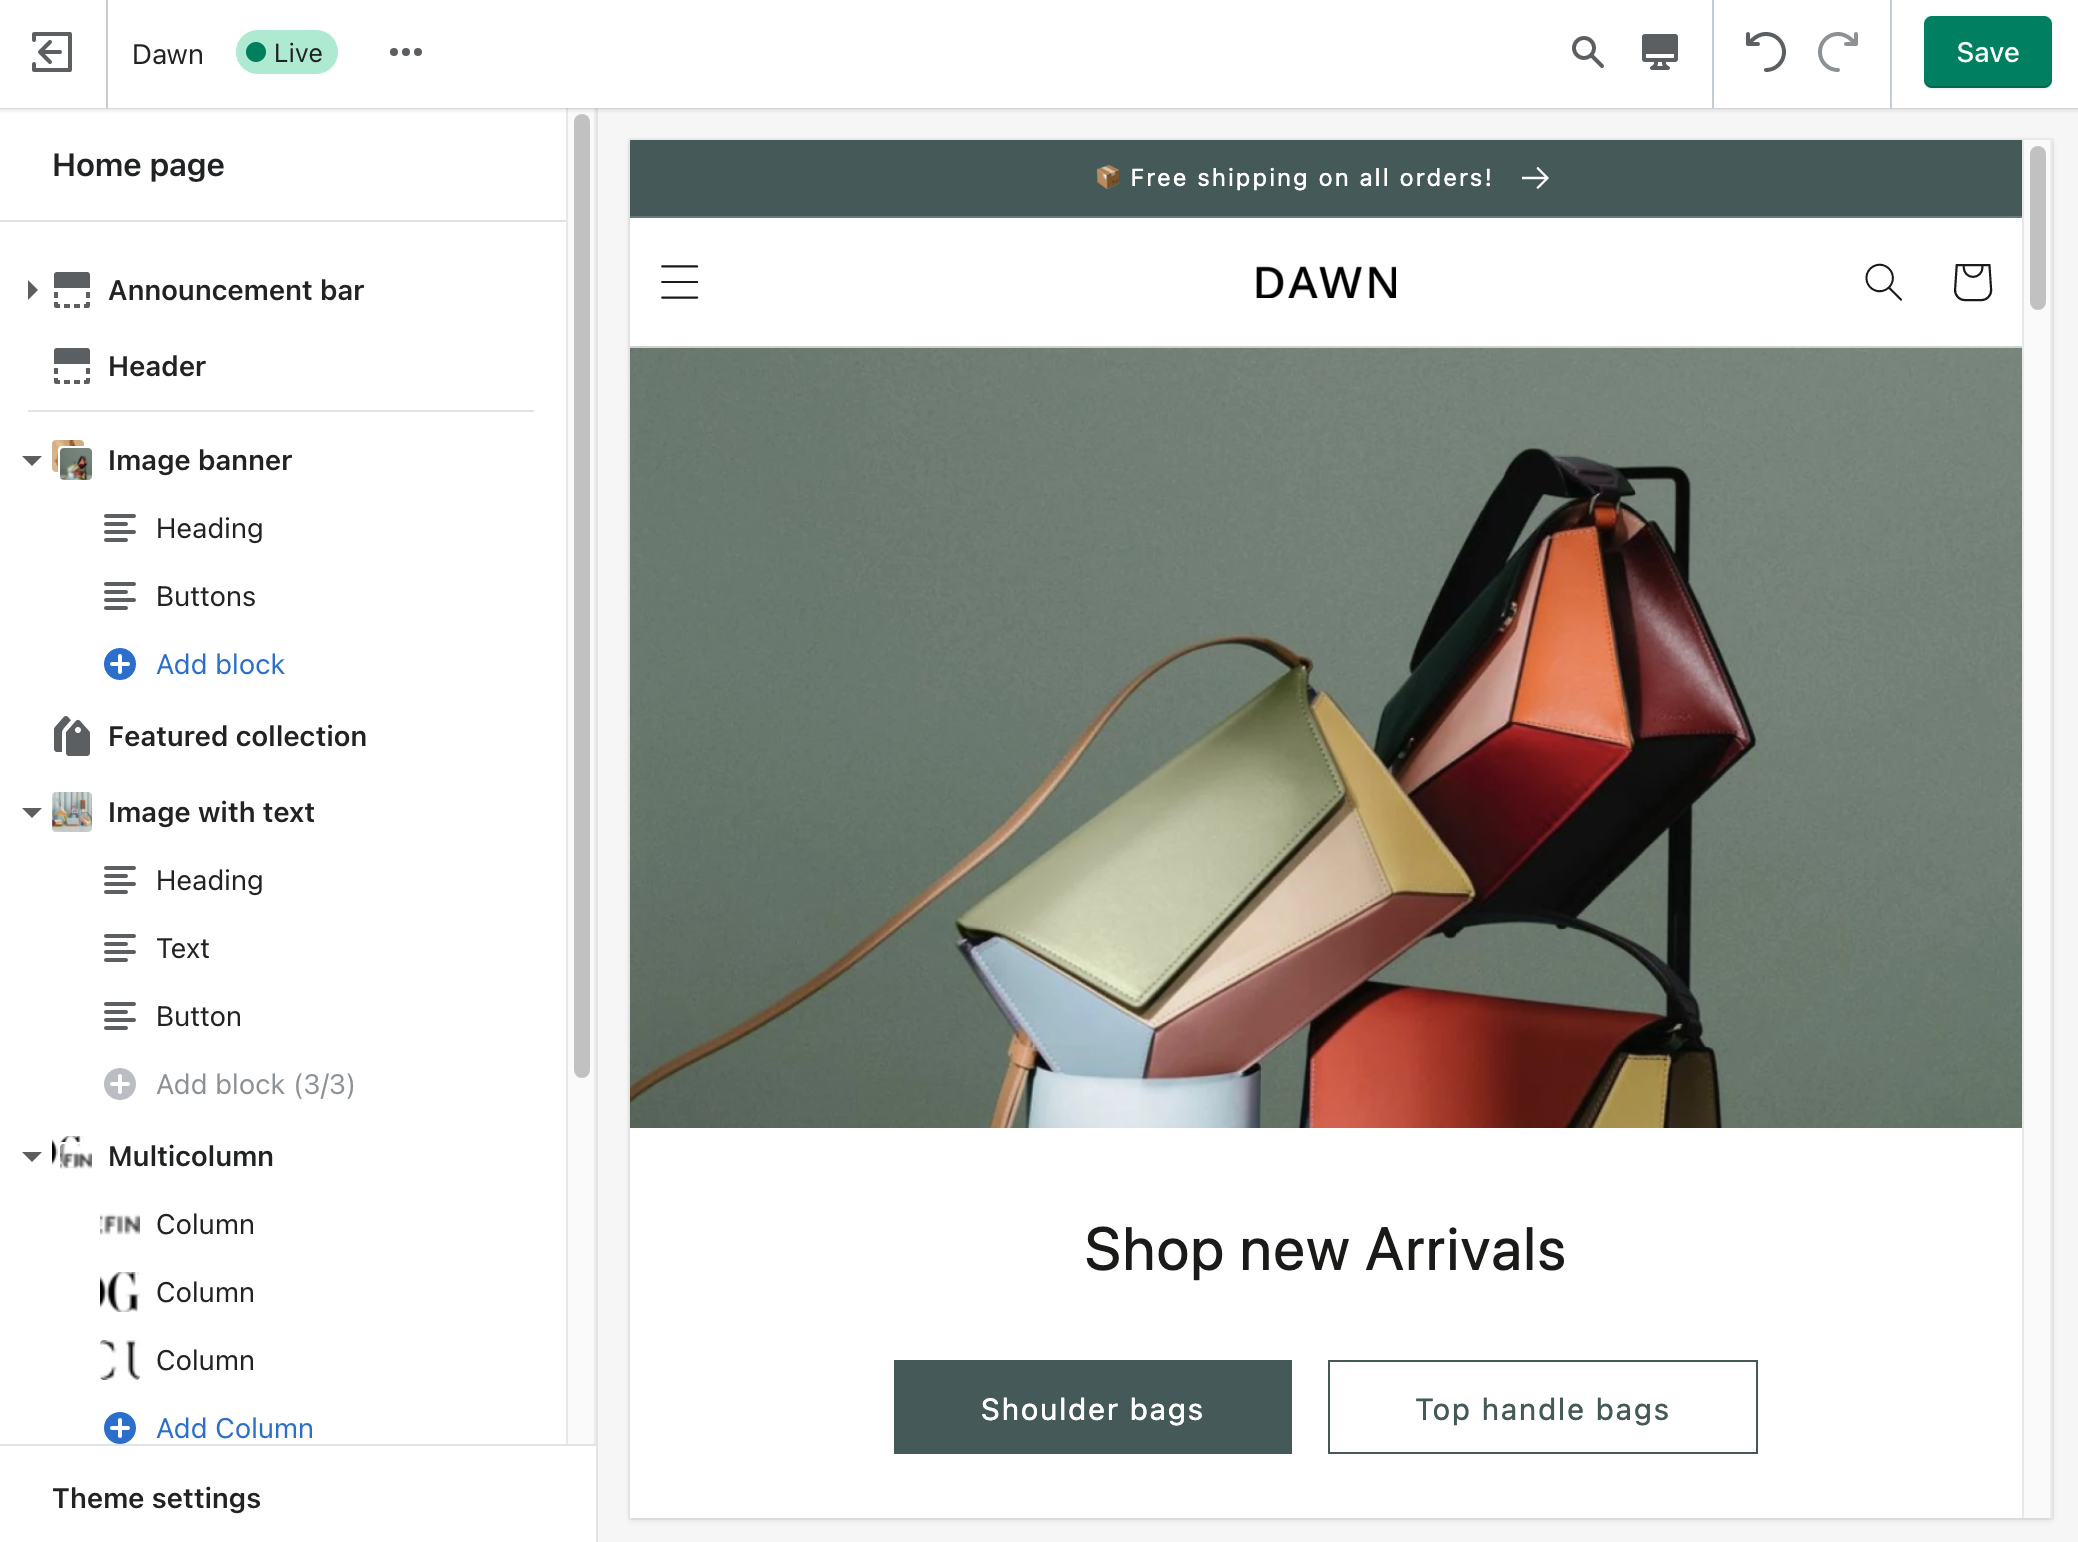Click the Live status indicator toggle
2078x1542 pixels.
[288, 52]
